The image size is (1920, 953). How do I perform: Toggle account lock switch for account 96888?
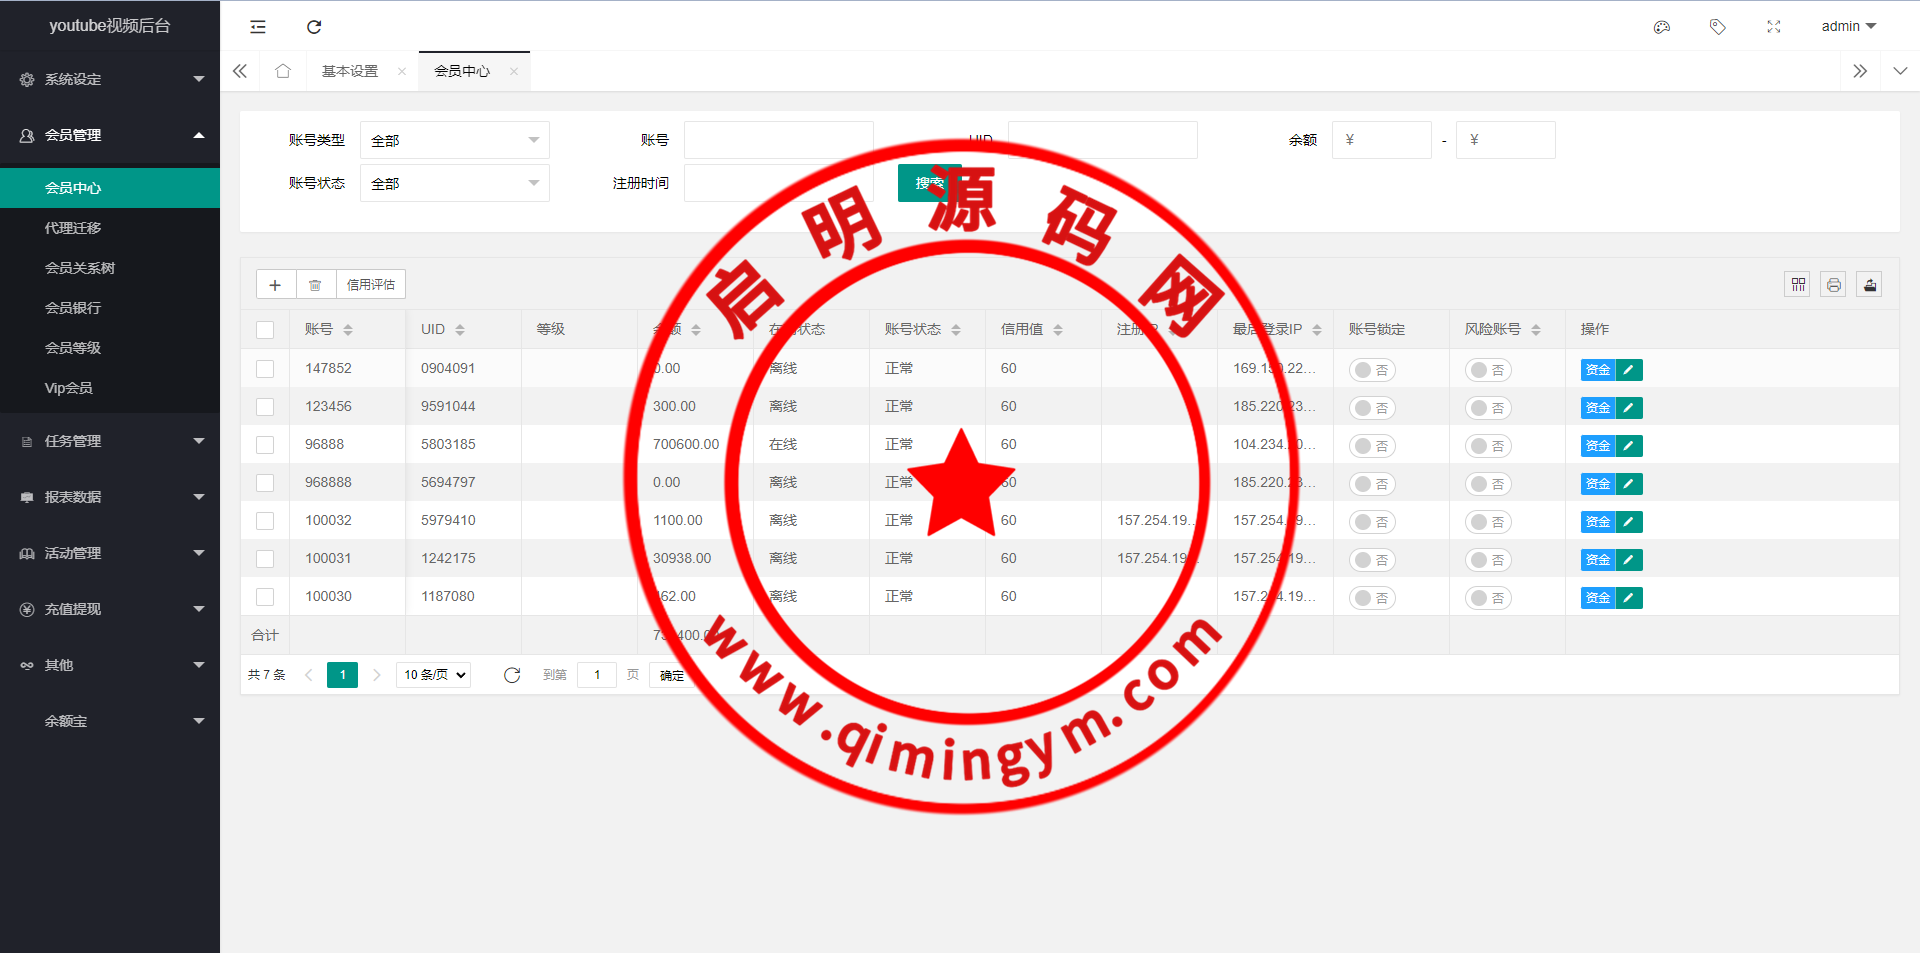tap(1372, 446)
